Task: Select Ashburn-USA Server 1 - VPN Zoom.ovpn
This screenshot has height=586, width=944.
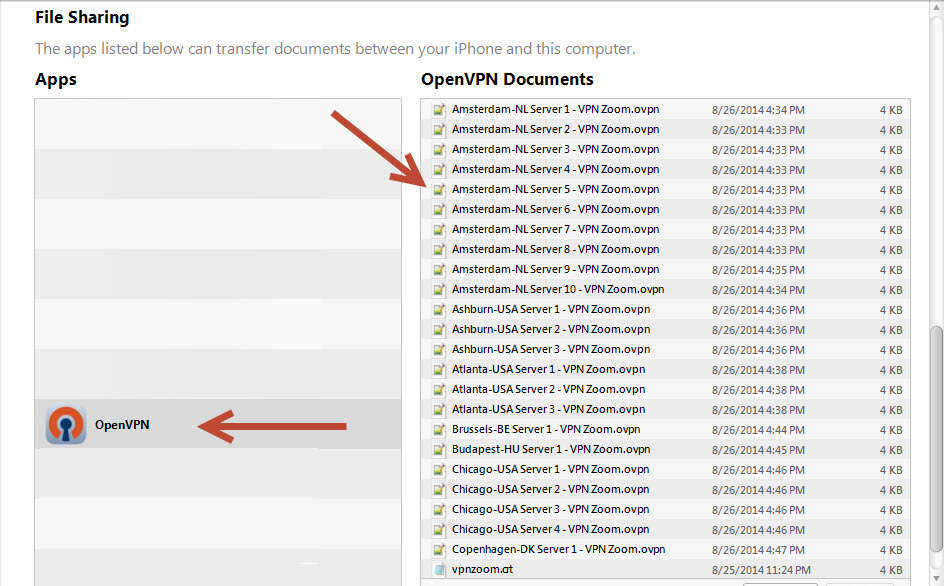Action: 551,309
